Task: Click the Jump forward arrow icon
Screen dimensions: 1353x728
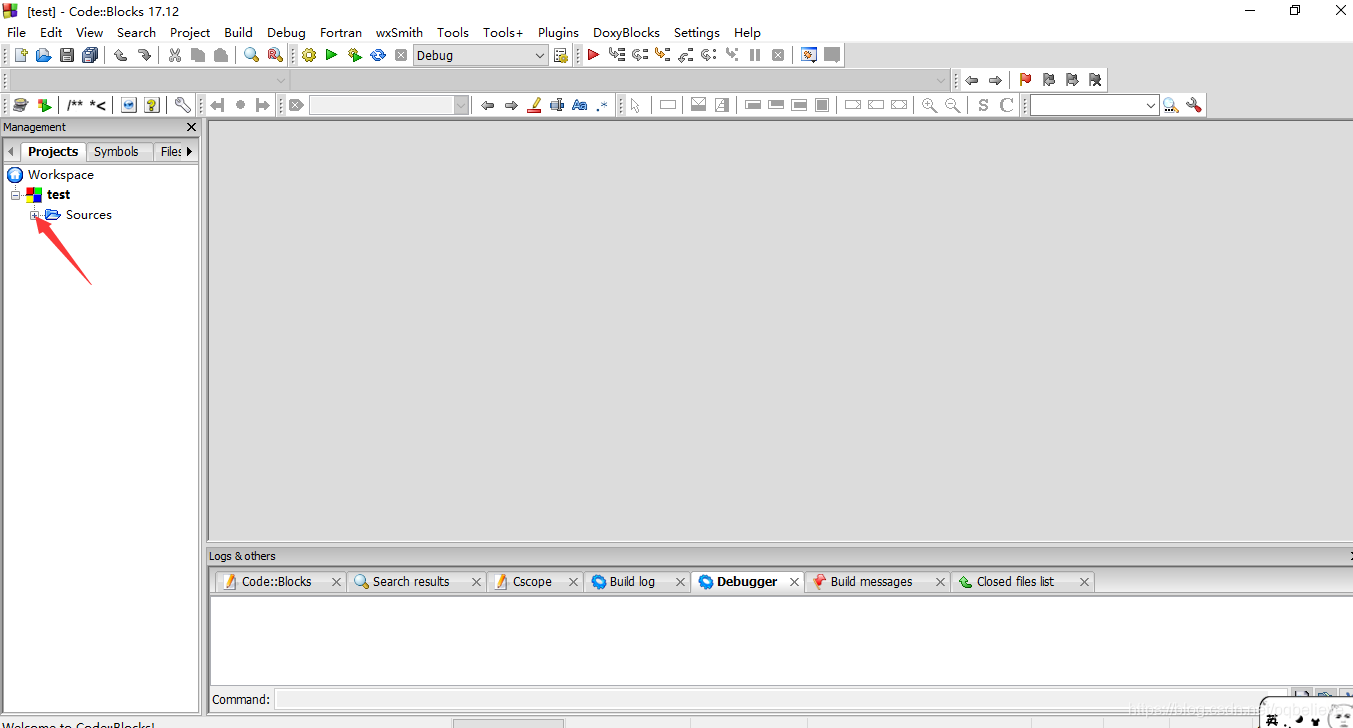Action: pos(995,80)
